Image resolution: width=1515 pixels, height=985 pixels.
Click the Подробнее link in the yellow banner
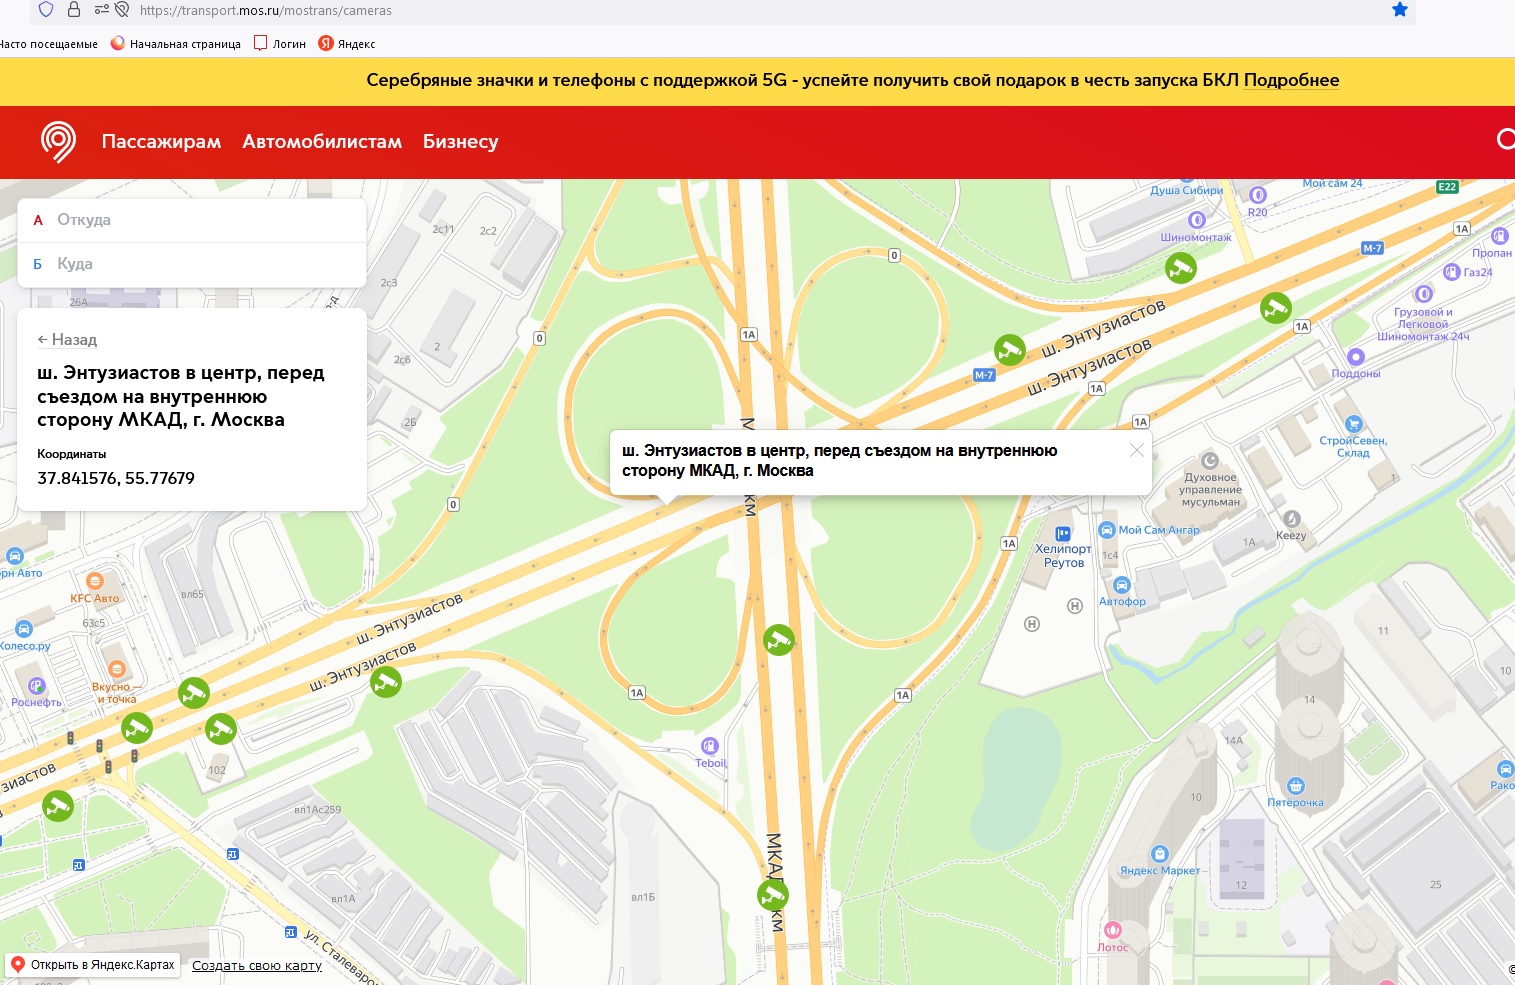click(1291, 81)
